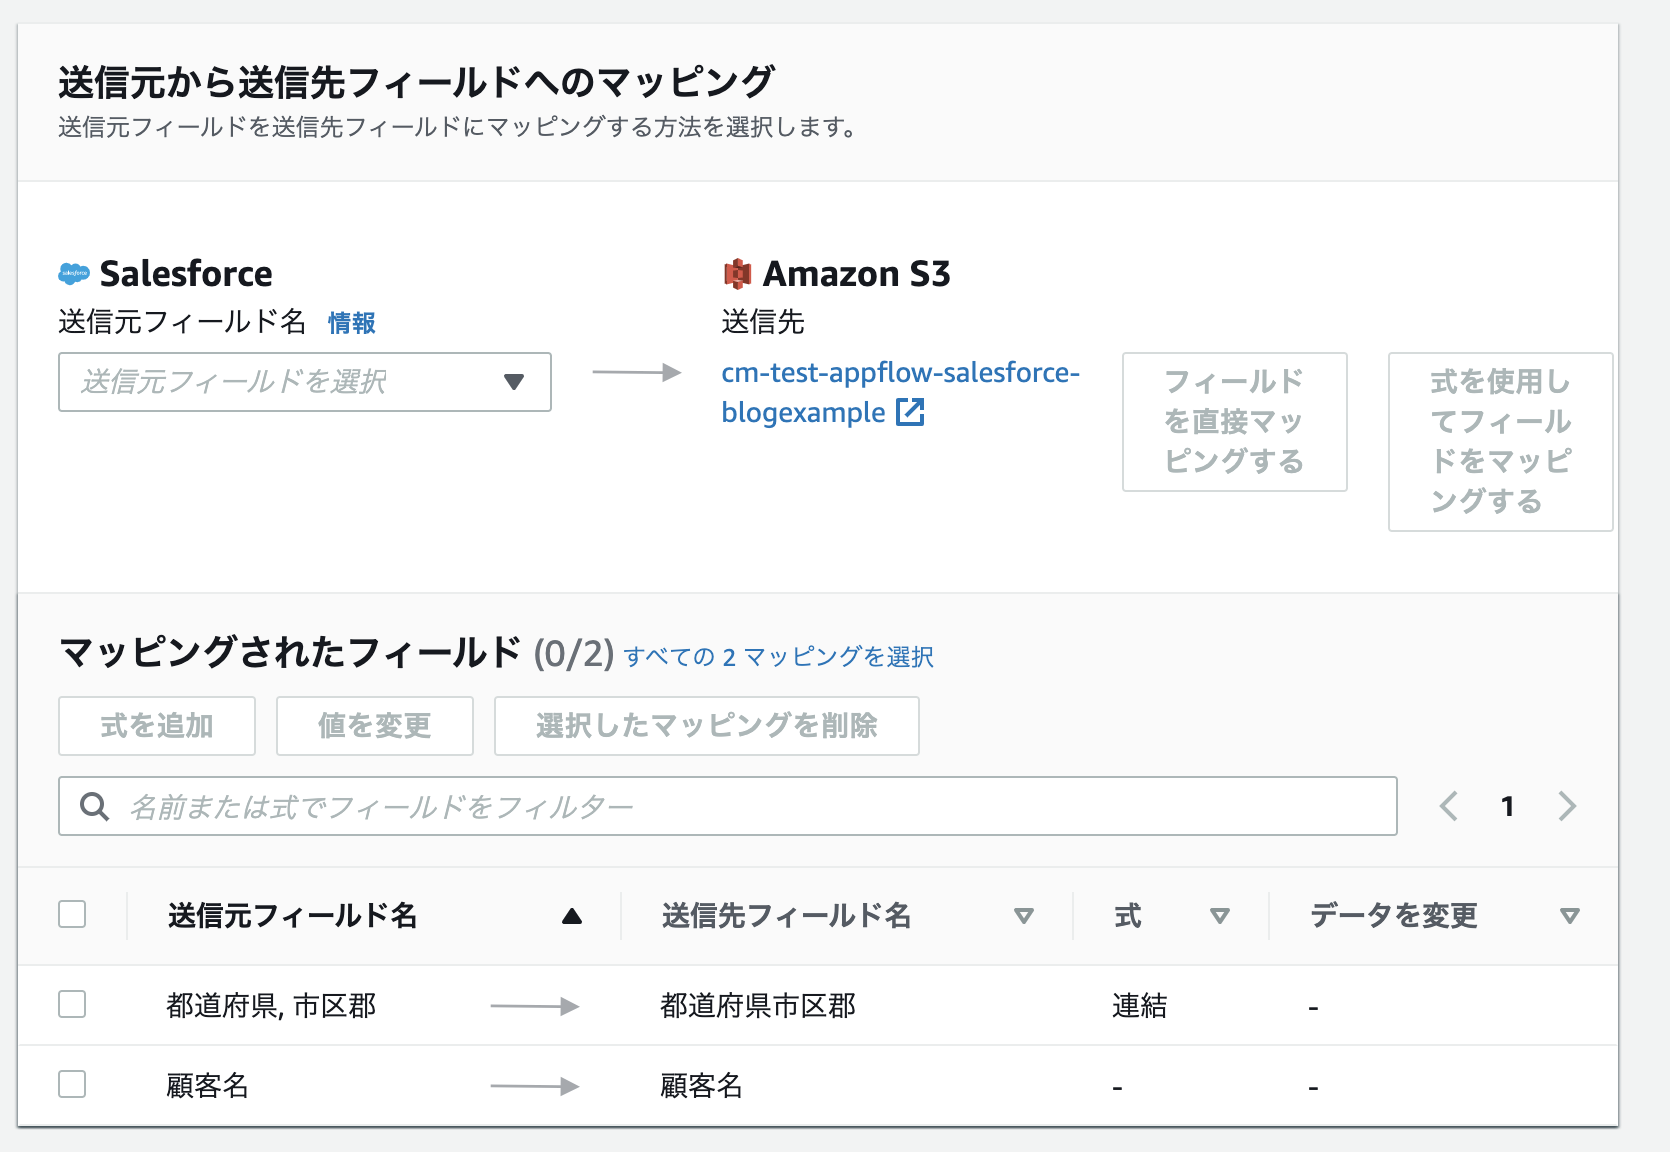Click the 式を使用してフィールドをマッピングする button
This screenshot has height=1152, width=1670.
(1499, 442)
